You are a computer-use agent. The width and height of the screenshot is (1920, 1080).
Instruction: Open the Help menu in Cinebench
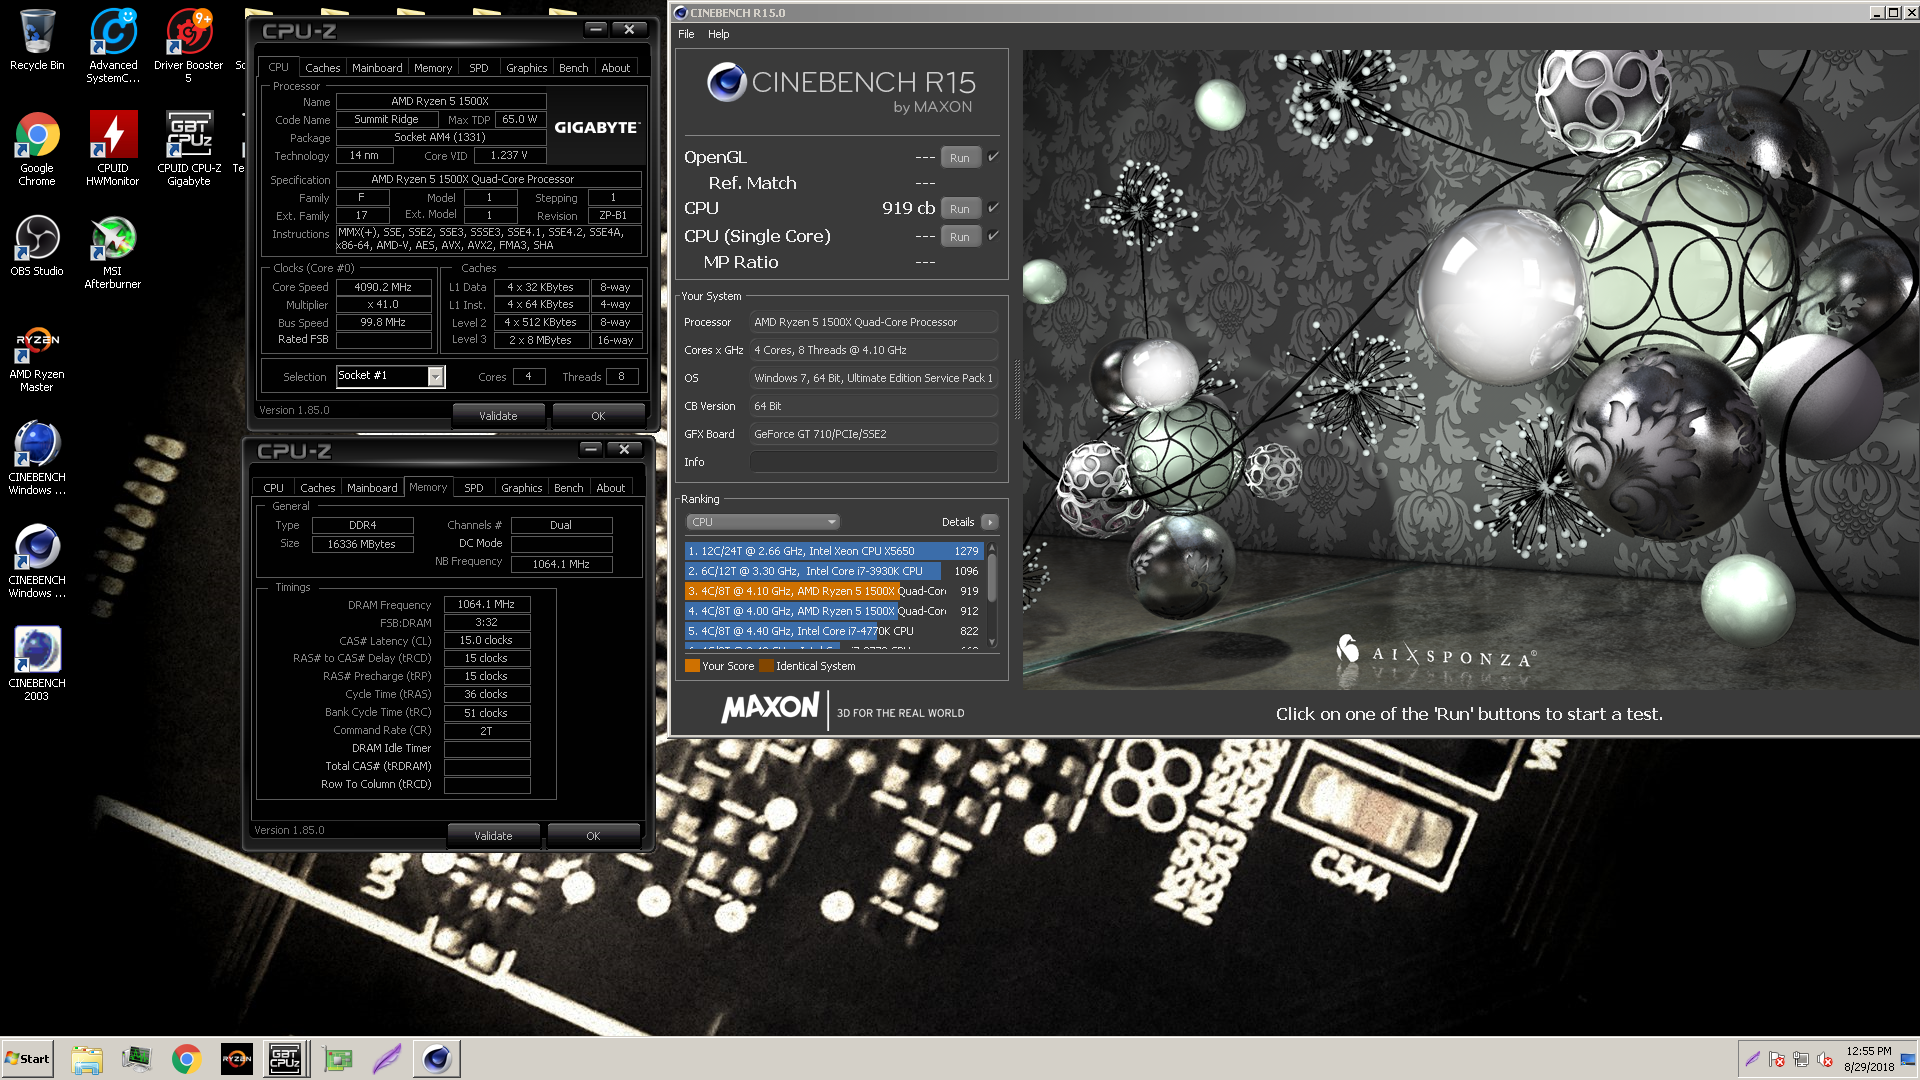click(718, 34)
